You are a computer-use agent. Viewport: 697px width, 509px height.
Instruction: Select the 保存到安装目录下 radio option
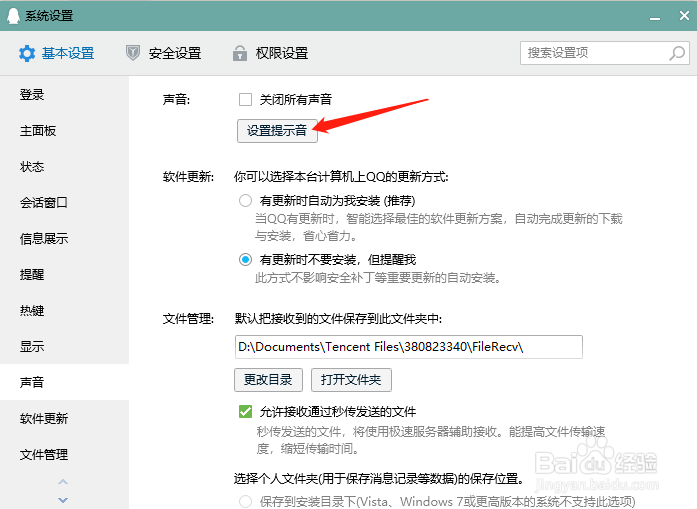pyautogui.click(x=245, y=501)
